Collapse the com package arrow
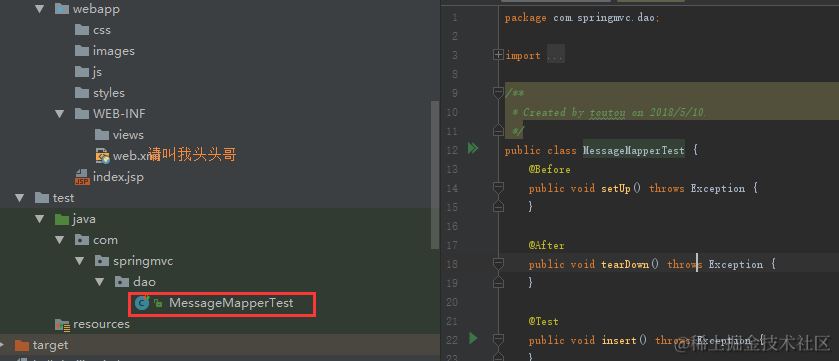The width and height of the screenshot is (839, 361). tap(59, 240)
